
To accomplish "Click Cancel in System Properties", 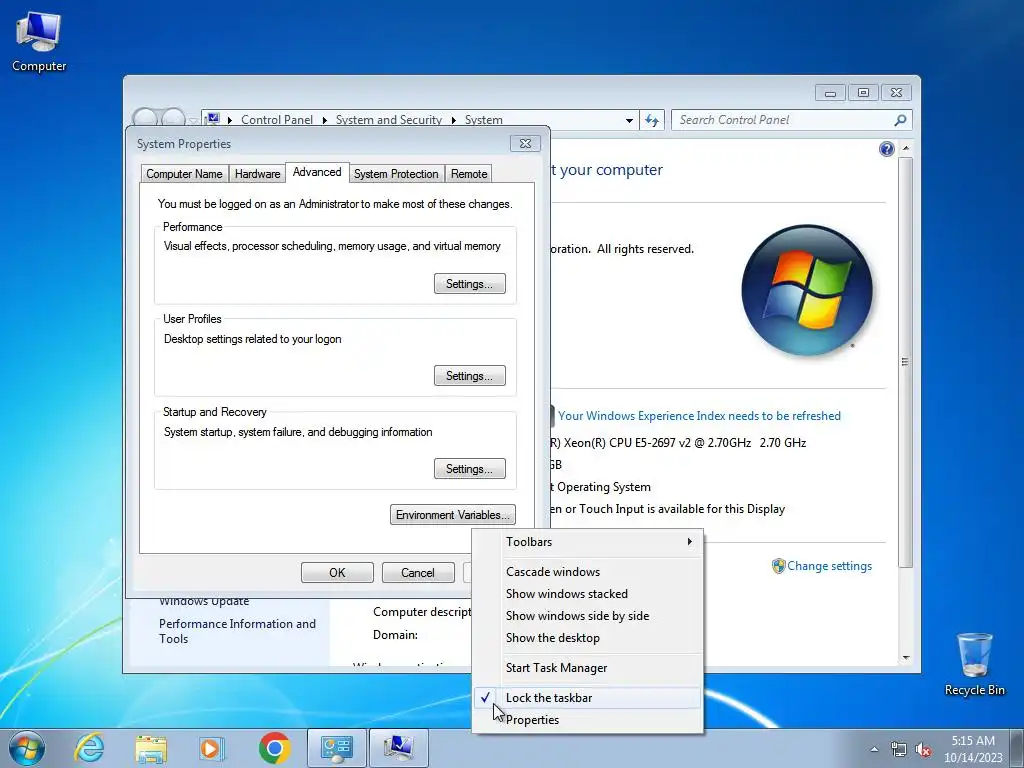I will [418, 573].
